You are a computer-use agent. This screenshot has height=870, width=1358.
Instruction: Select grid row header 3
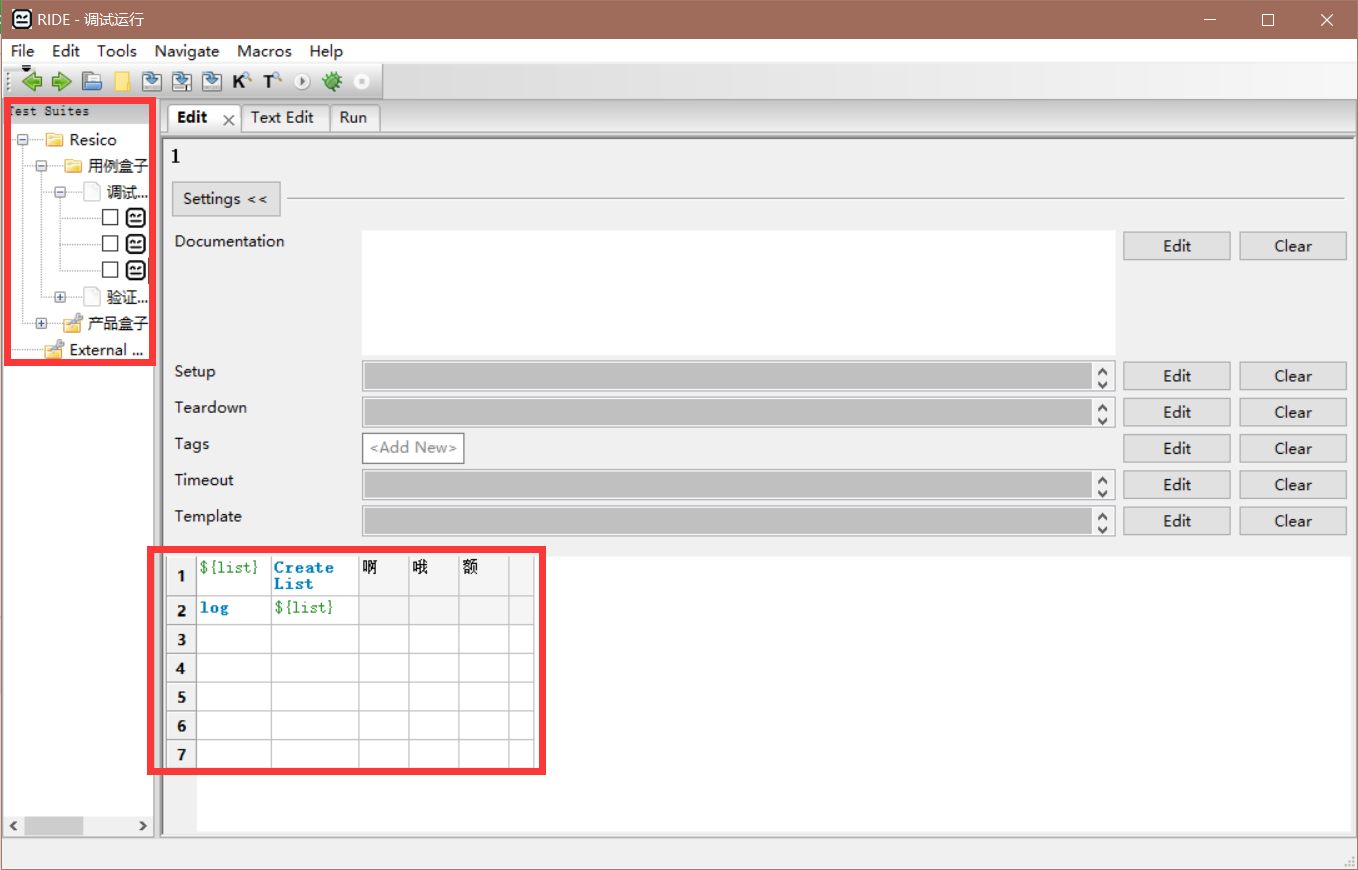click(181, 639)
